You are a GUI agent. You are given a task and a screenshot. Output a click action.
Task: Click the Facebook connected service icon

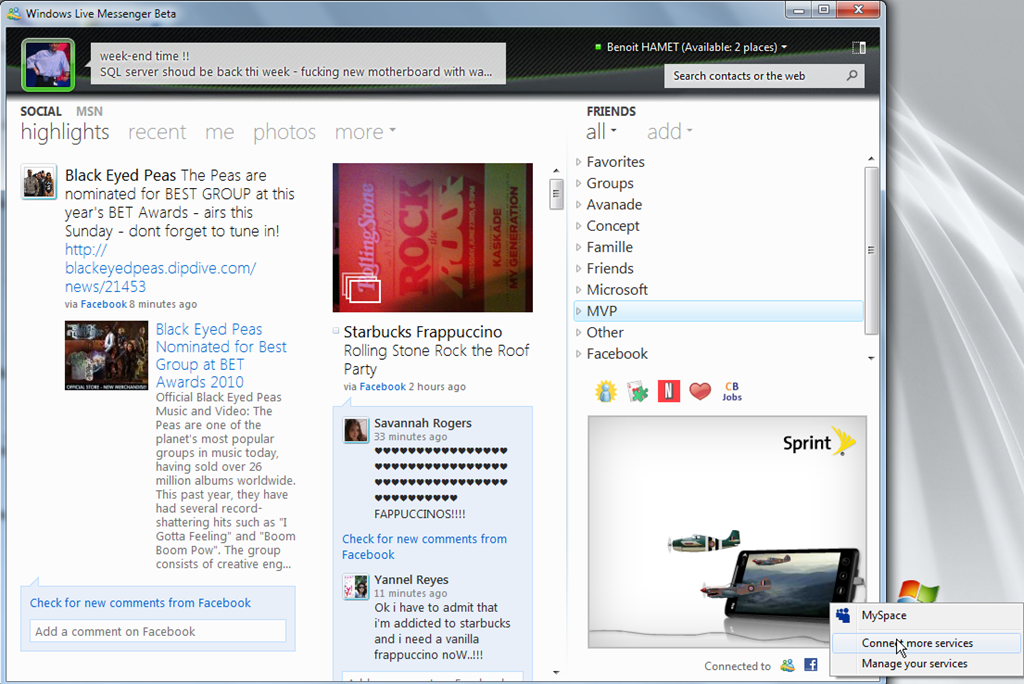click(x=810, y=665)
